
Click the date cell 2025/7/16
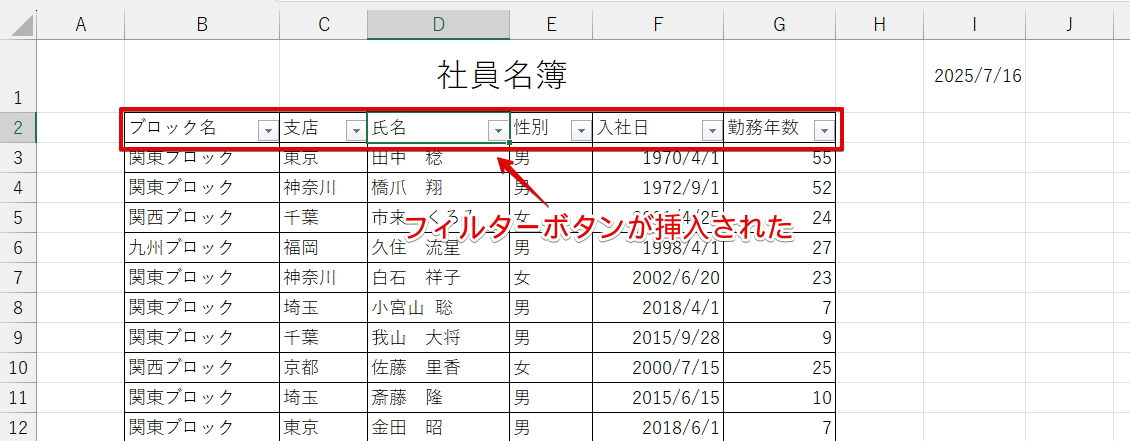974,76
